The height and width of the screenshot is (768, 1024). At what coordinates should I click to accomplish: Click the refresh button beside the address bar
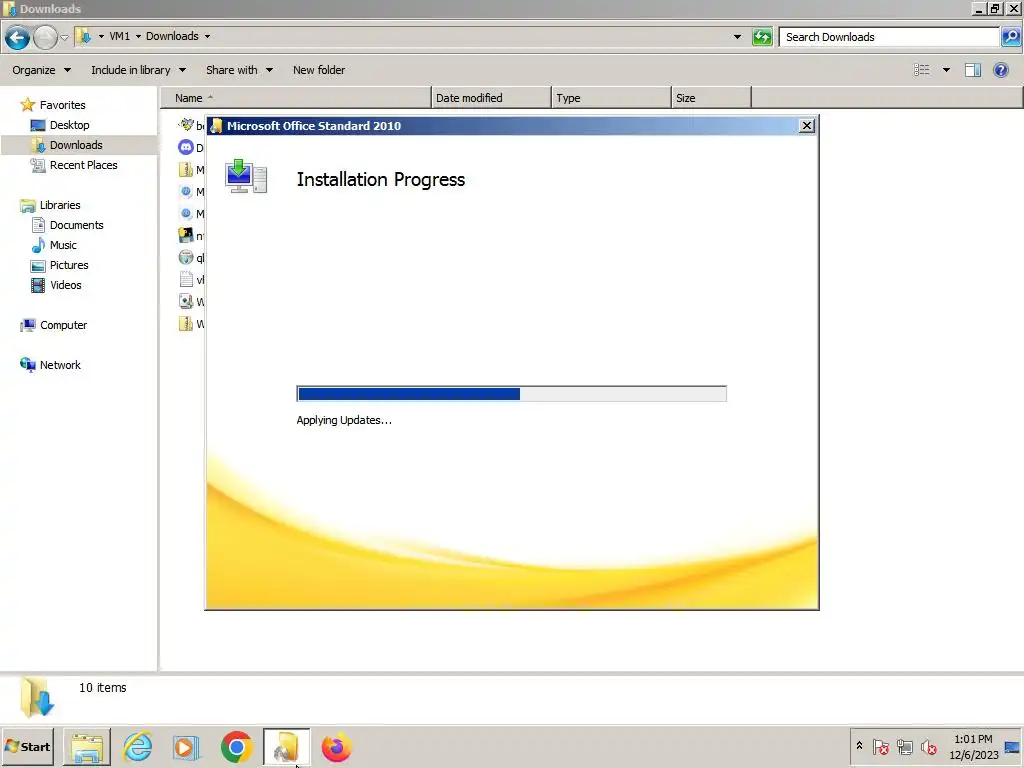click(762, 37)
